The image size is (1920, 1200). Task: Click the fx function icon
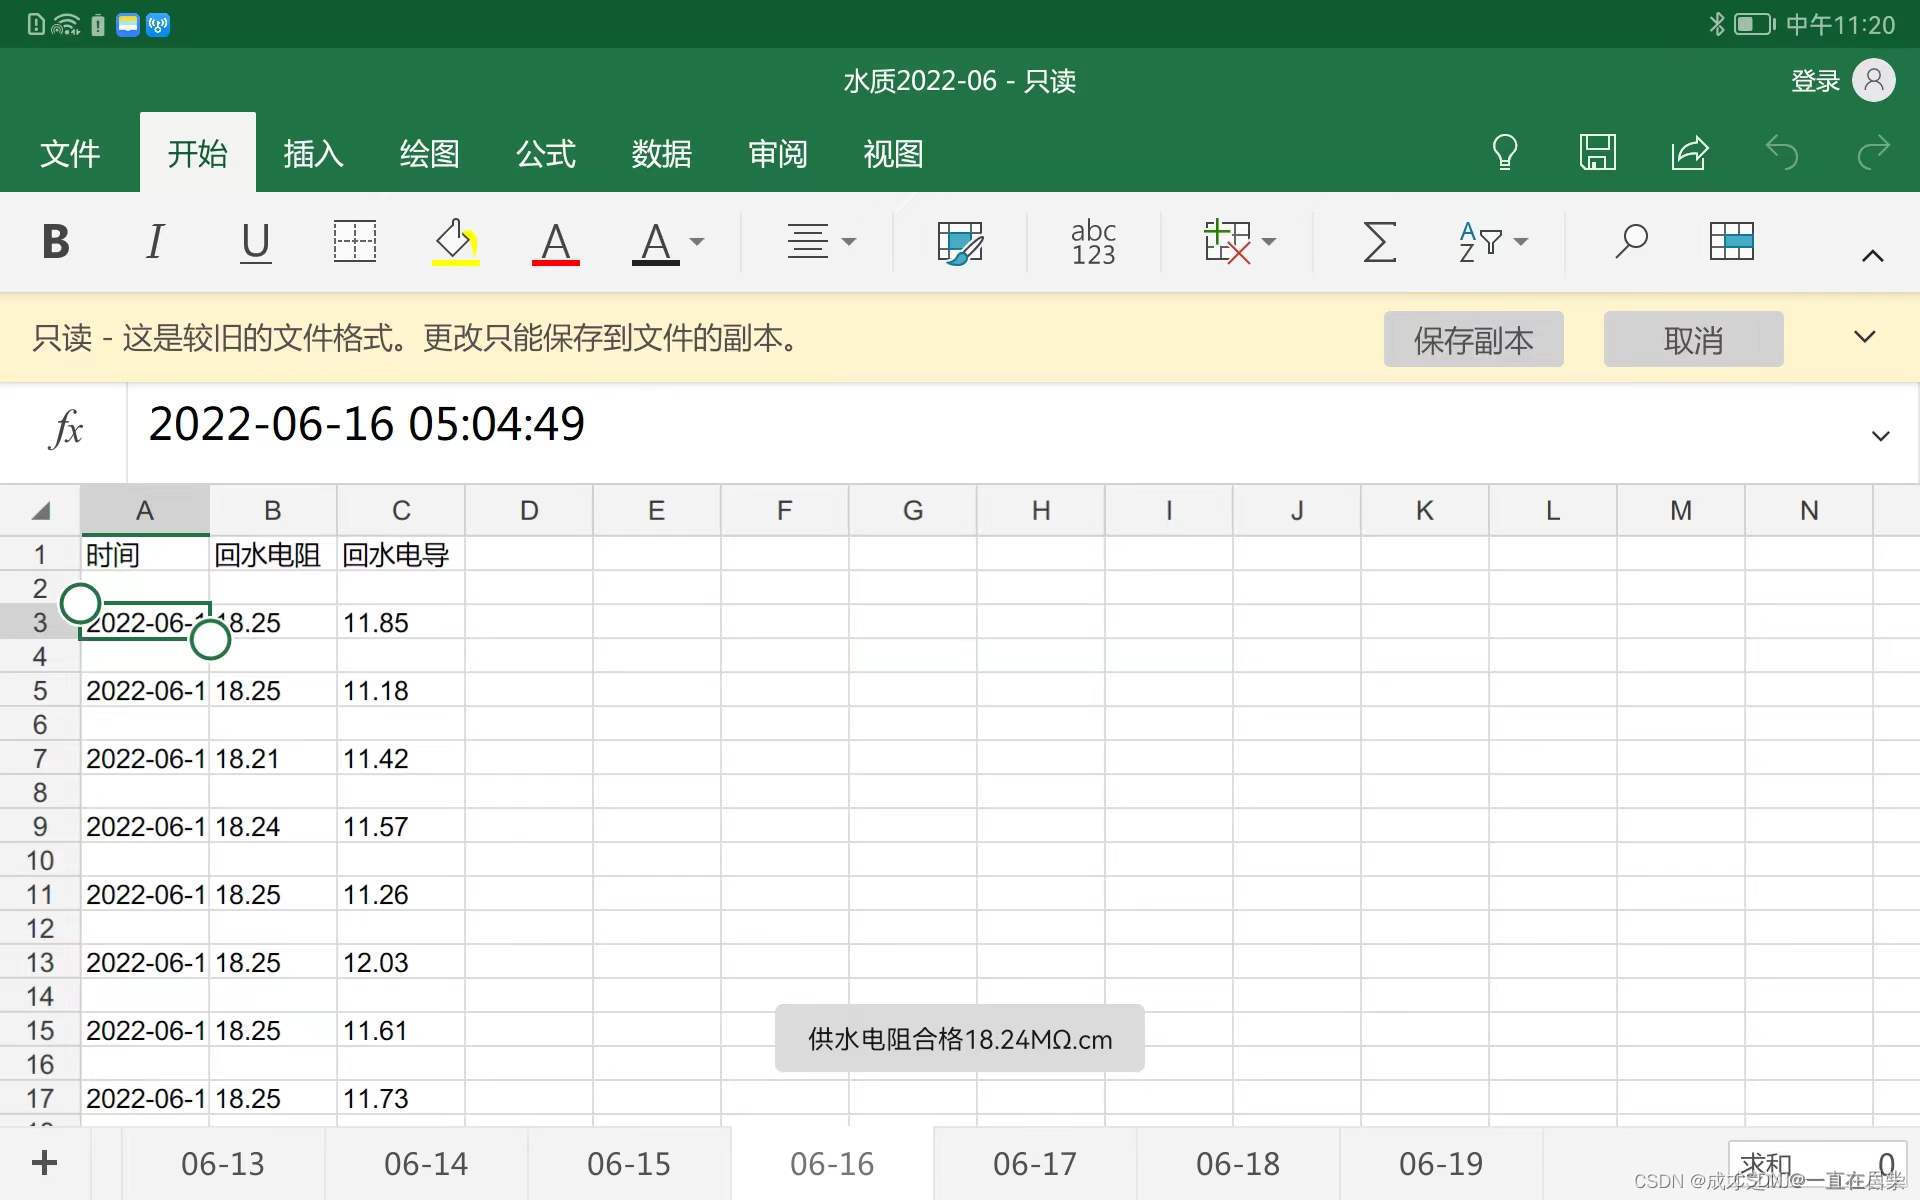point(66,430)
